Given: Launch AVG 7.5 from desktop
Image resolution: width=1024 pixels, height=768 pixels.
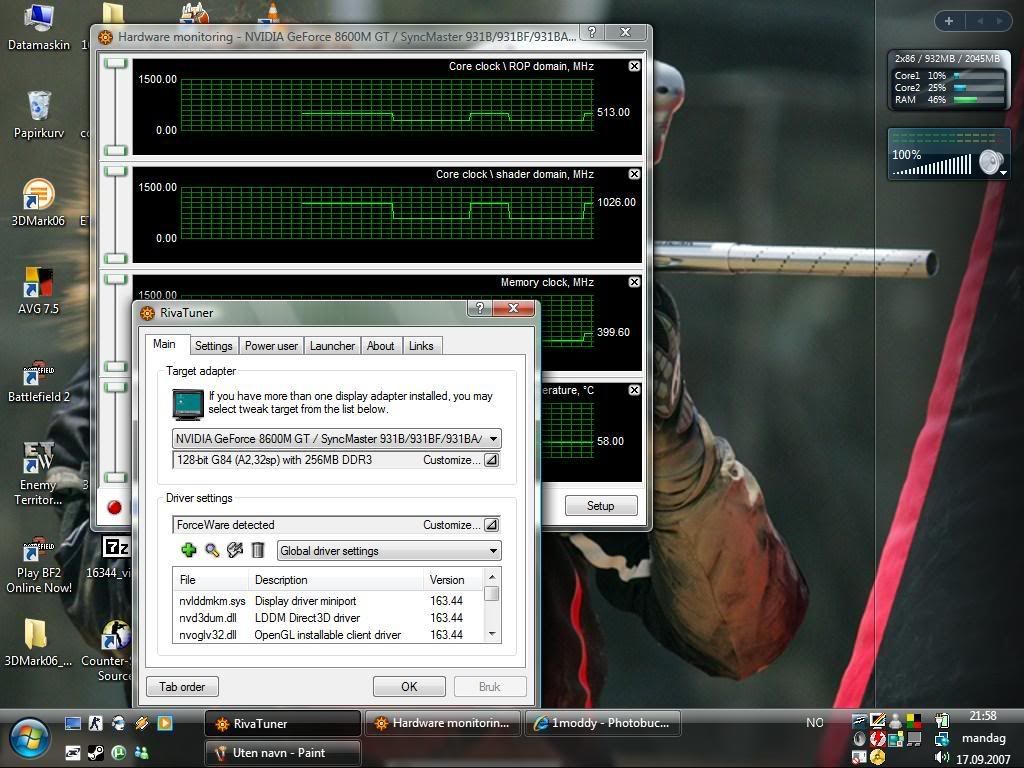Looking at the screenshot, I should pos(39,291).
